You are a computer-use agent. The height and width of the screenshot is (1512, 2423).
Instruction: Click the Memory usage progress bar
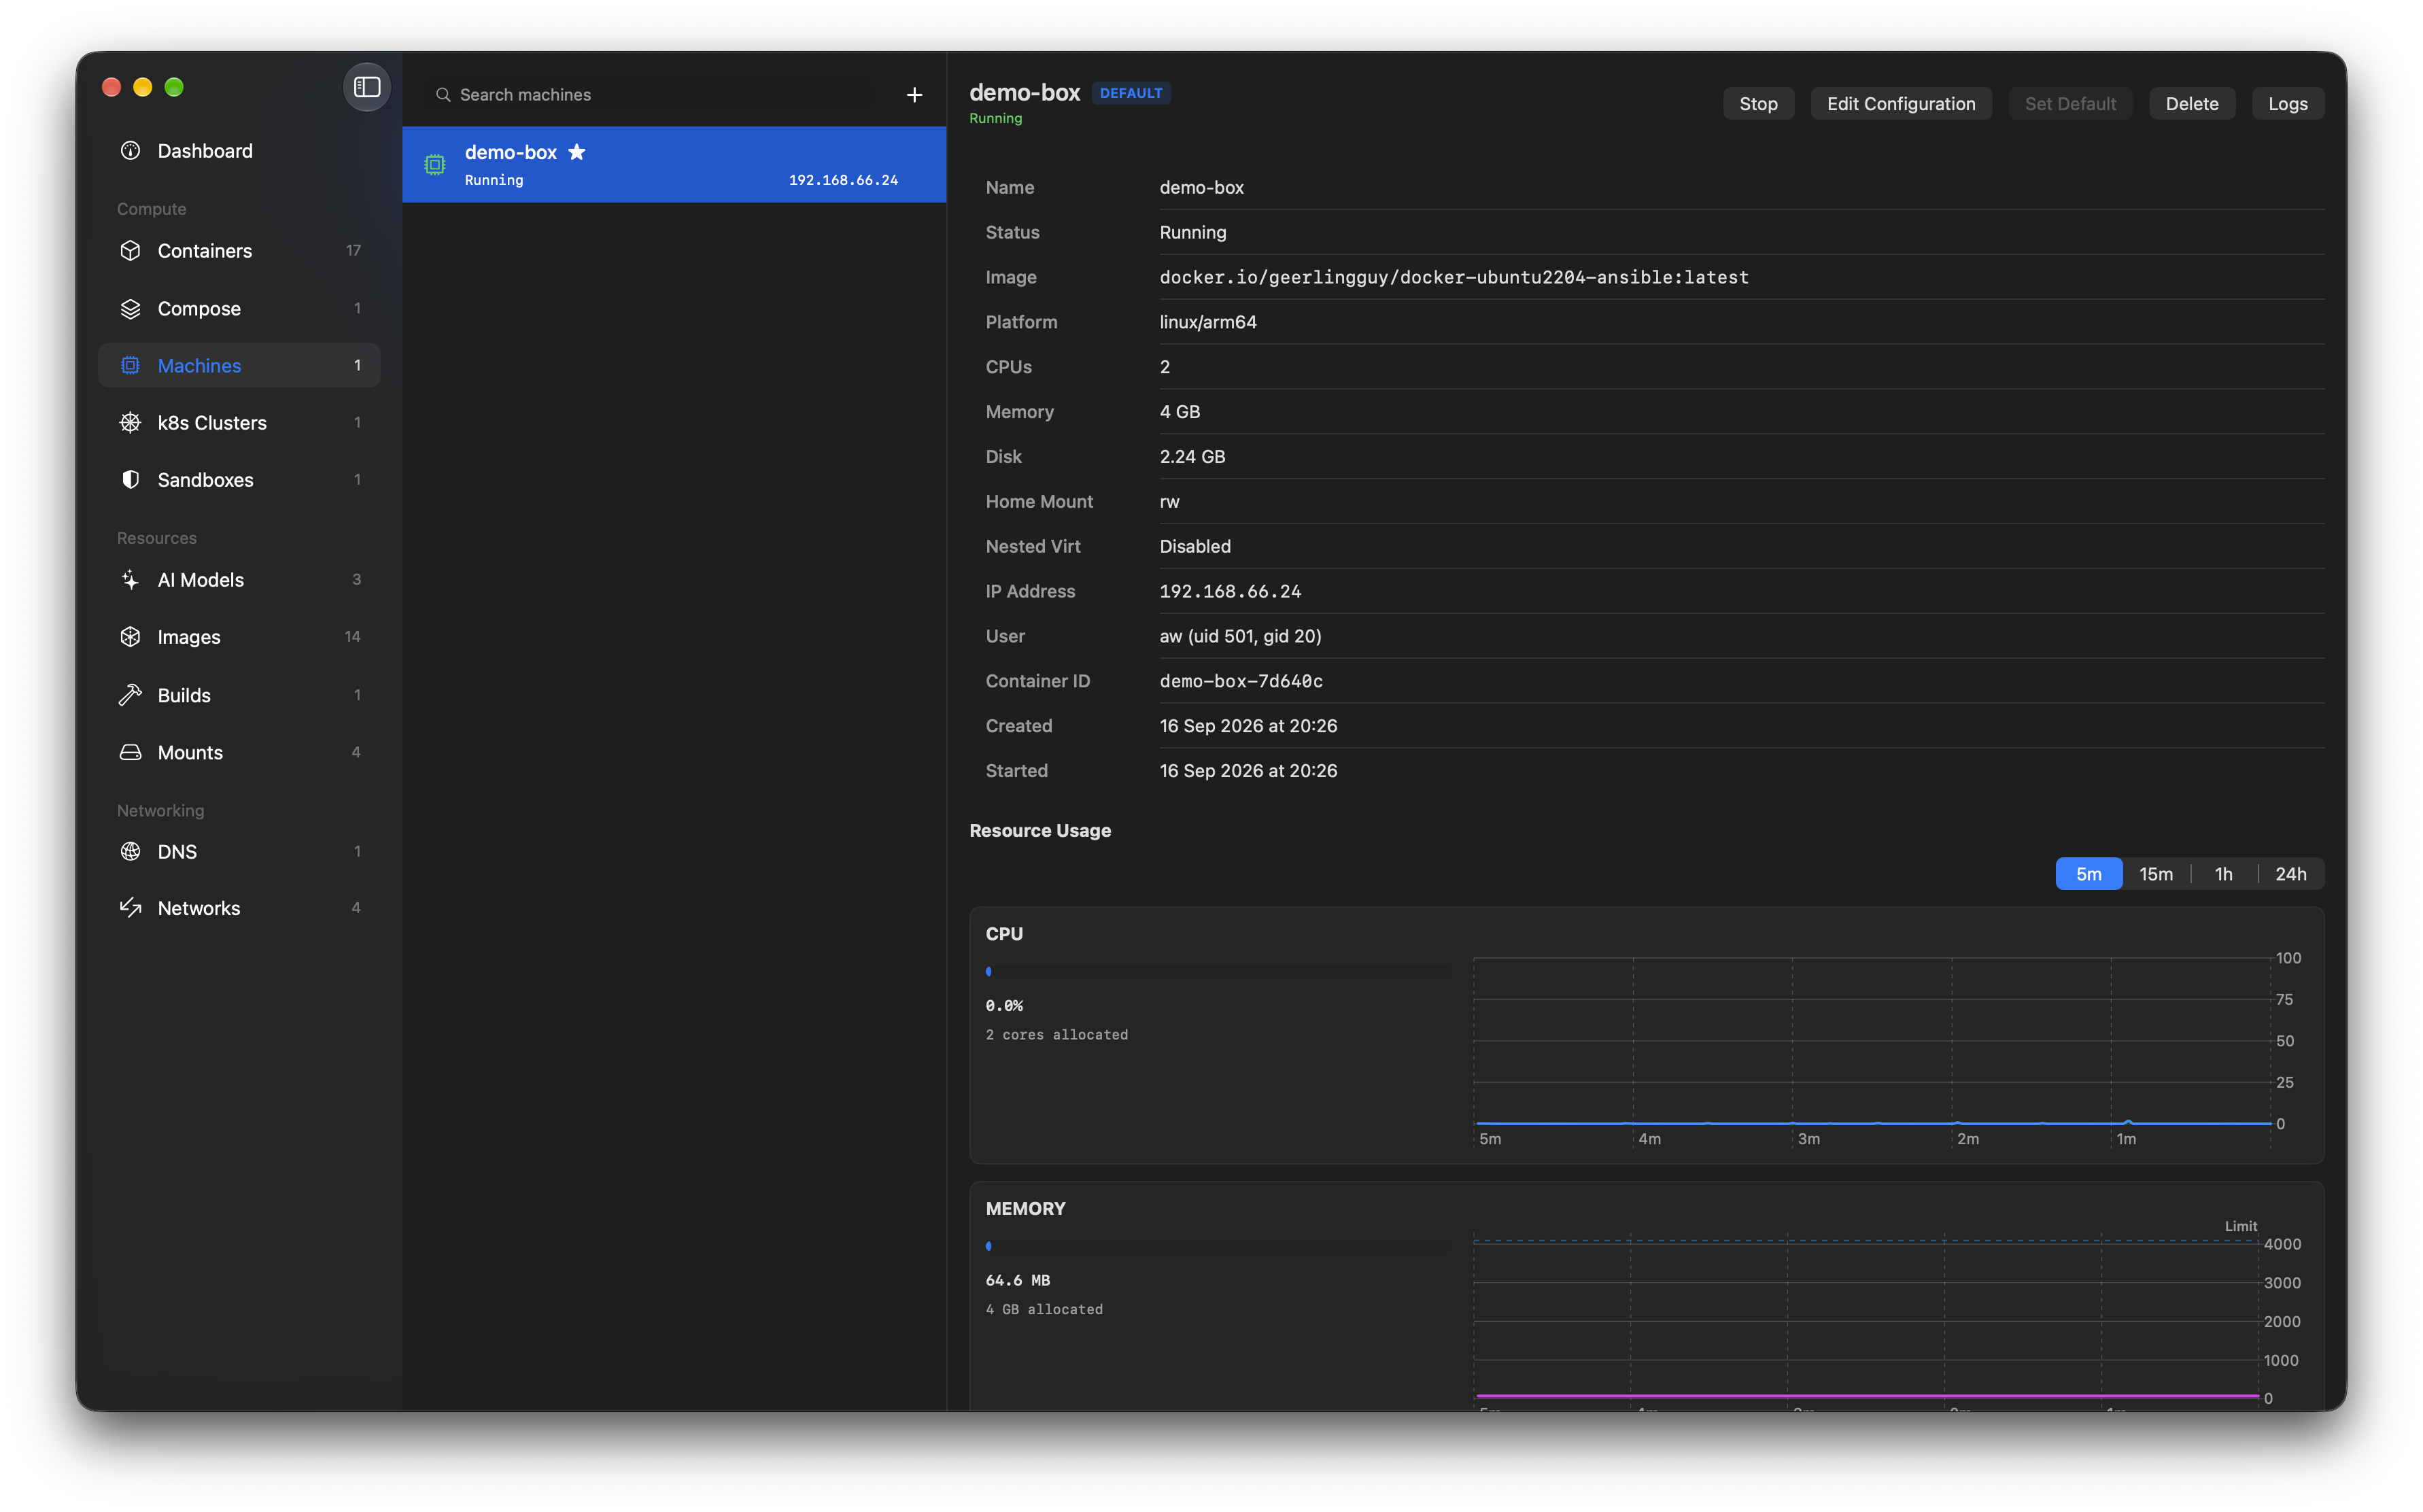click(x=1218, y=1247)
